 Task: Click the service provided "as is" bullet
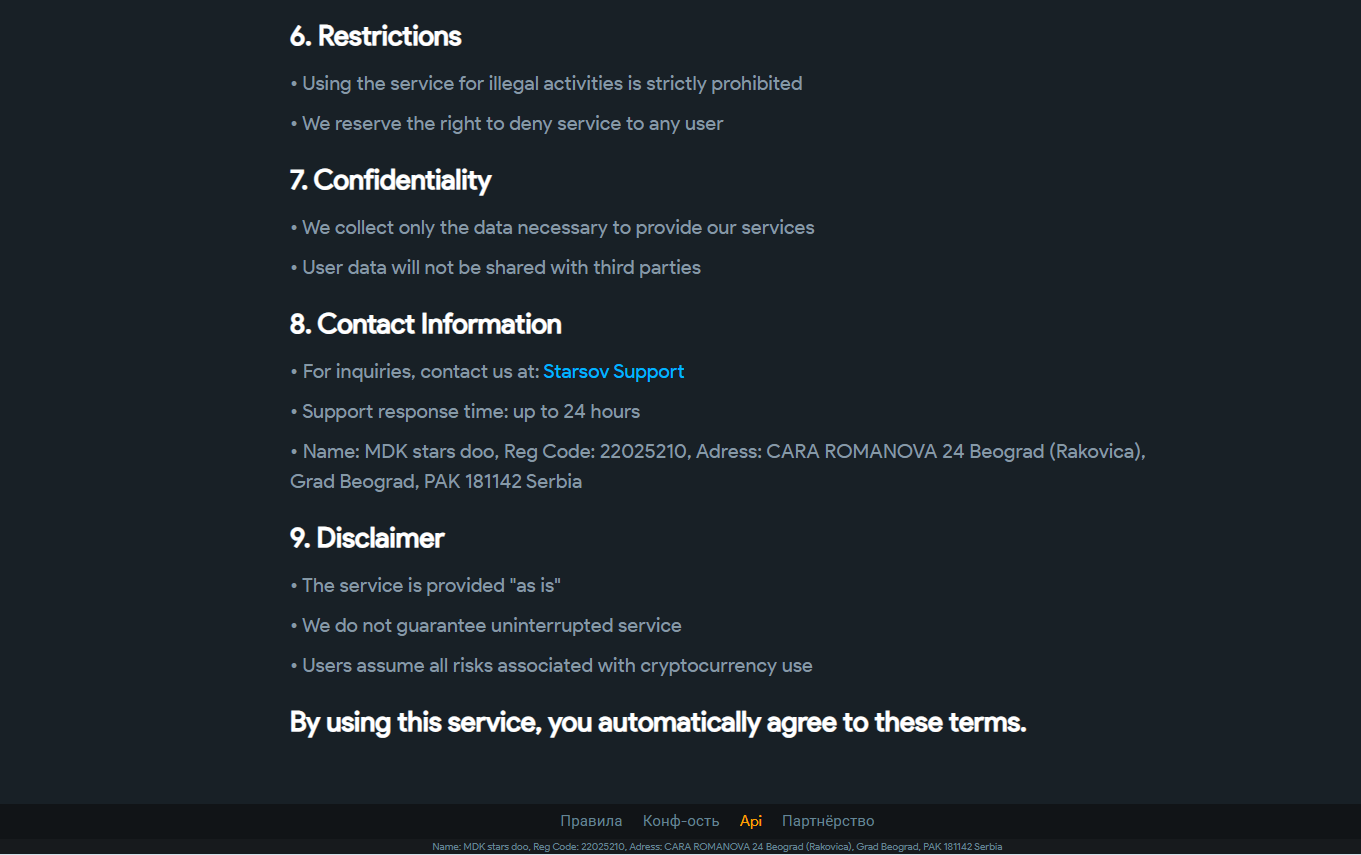coord(426,586)
